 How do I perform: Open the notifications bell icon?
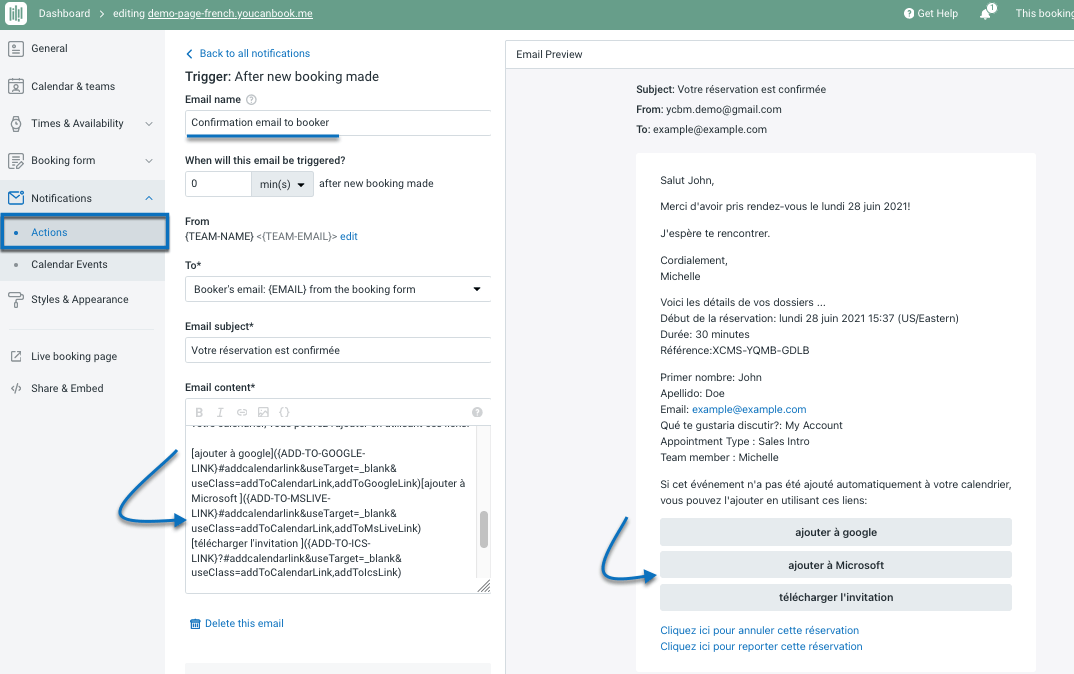[x=986, y=13]
